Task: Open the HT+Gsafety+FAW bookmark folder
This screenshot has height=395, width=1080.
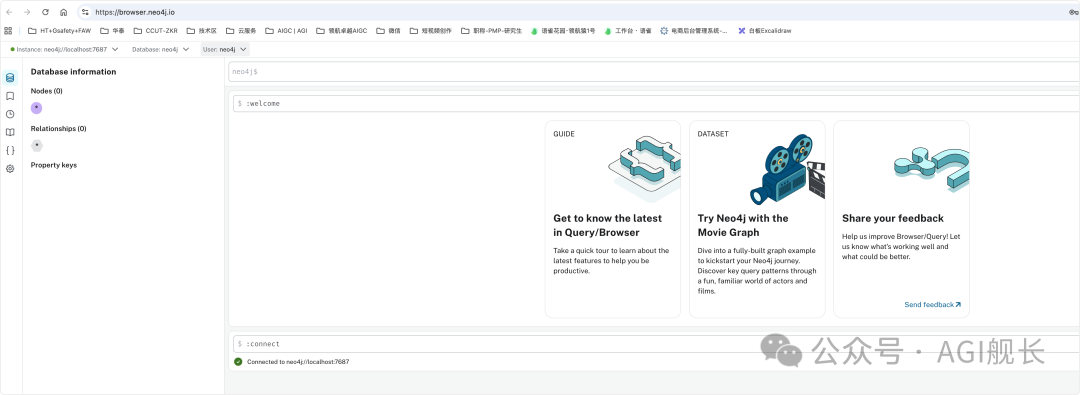Action: pyautogui.click(x=59, y=30)
